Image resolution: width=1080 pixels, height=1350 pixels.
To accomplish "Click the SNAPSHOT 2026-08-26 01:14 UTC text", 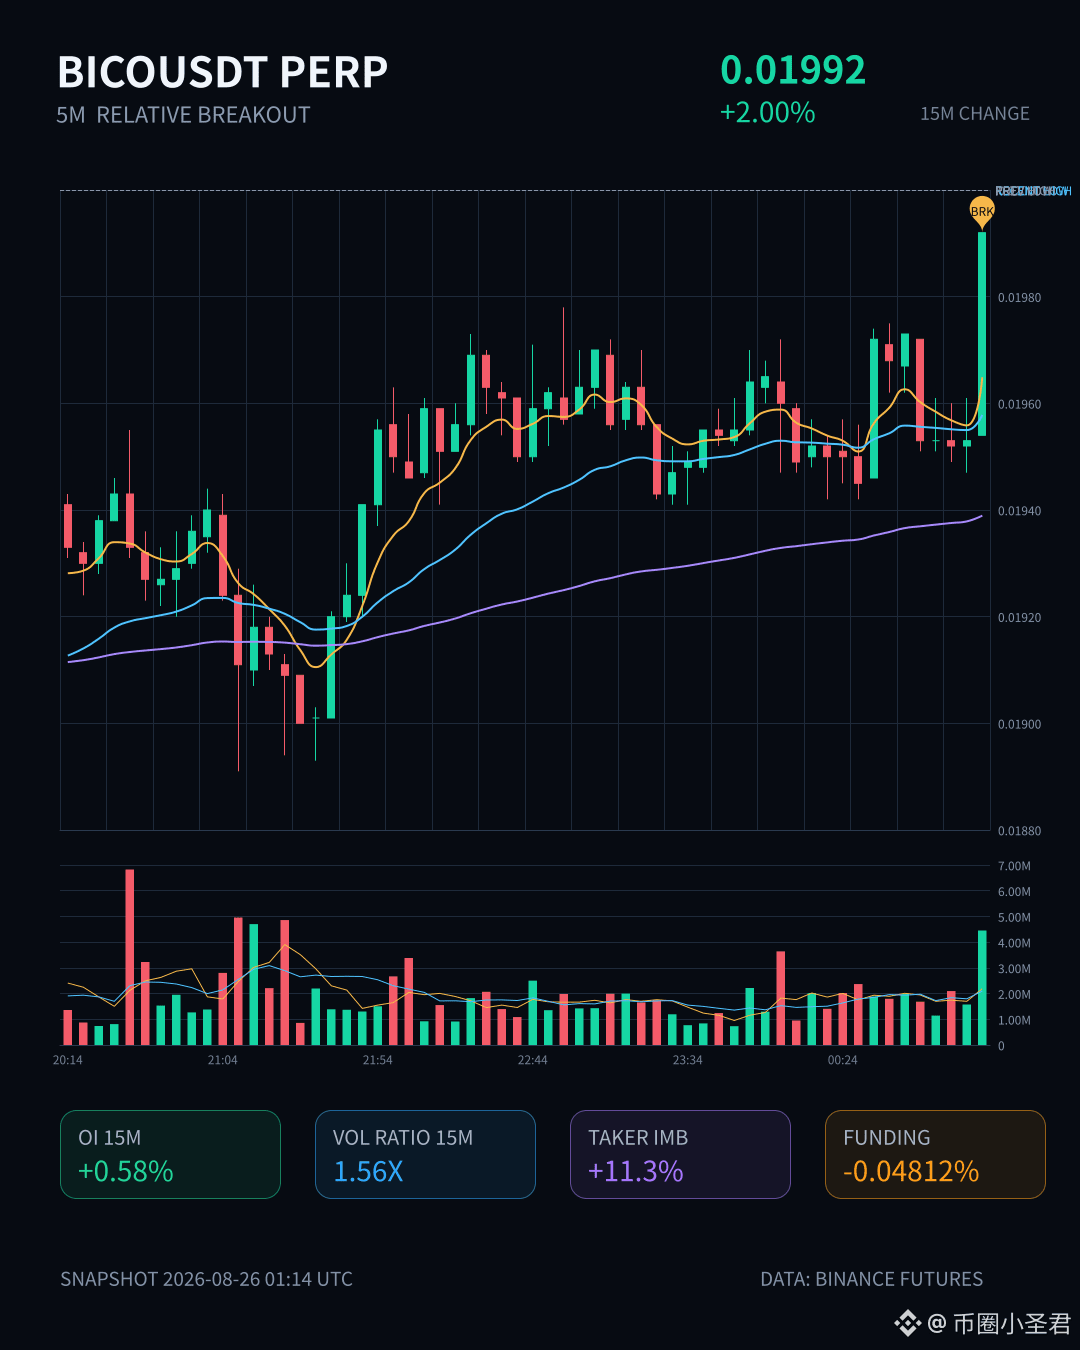I will point(206,1279).
